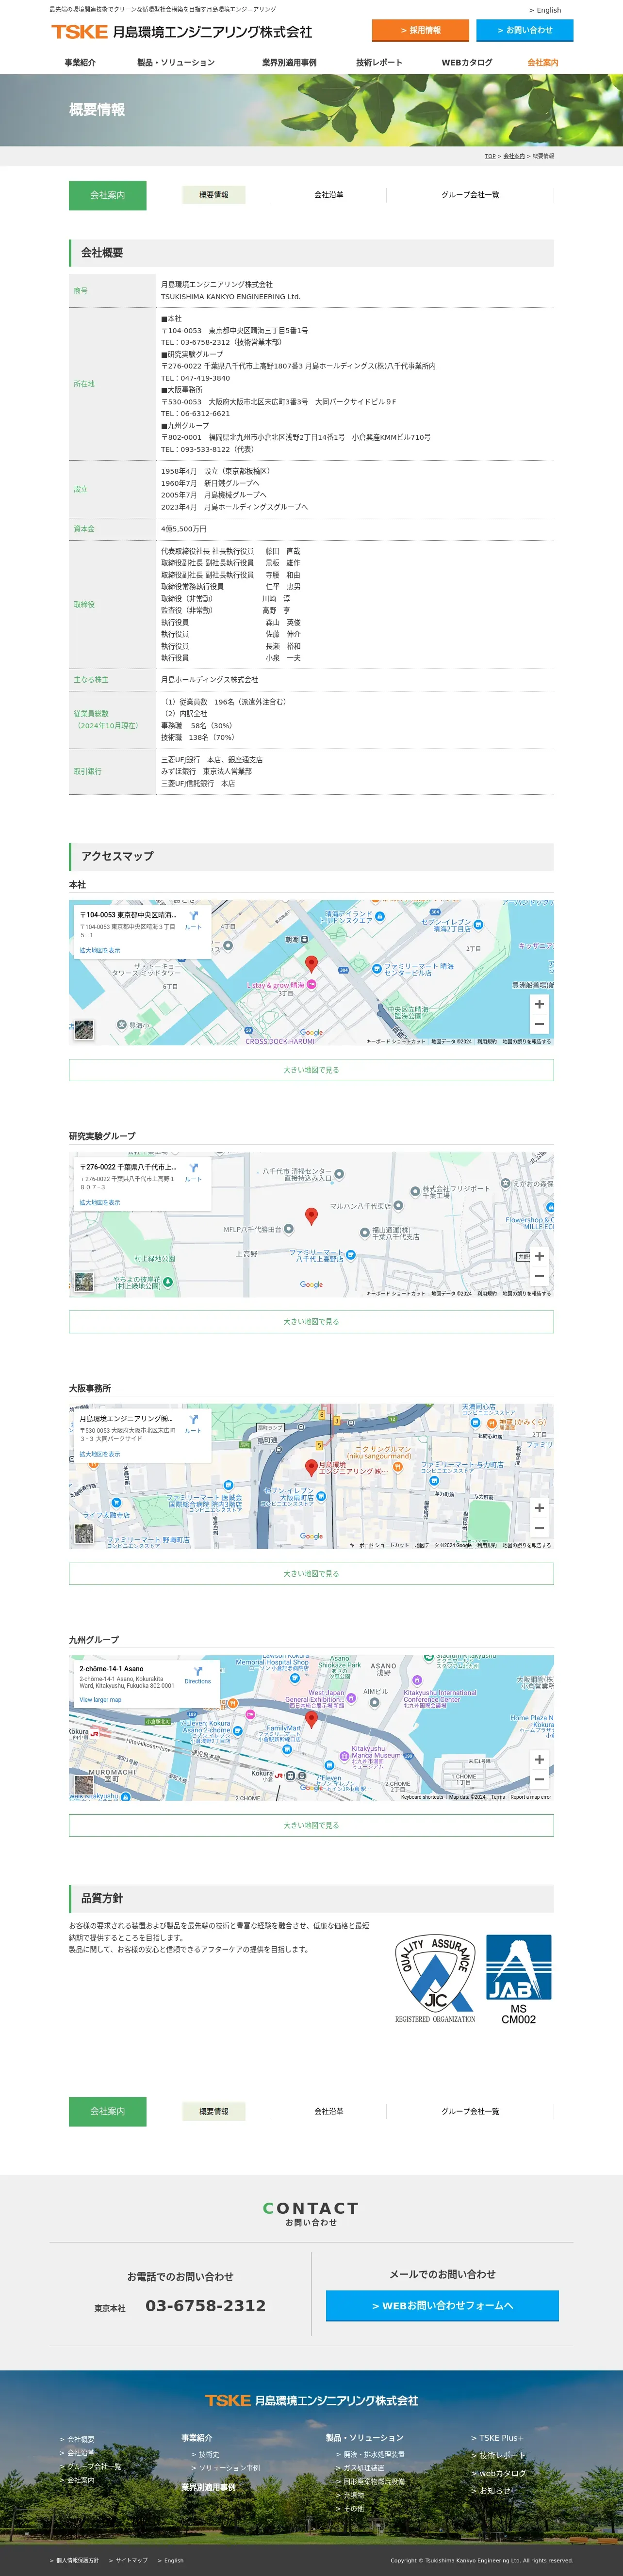Screen dimensions: 623x2576
Task: Click footer TSKE logo
Action: click(x=311, y=2400)
